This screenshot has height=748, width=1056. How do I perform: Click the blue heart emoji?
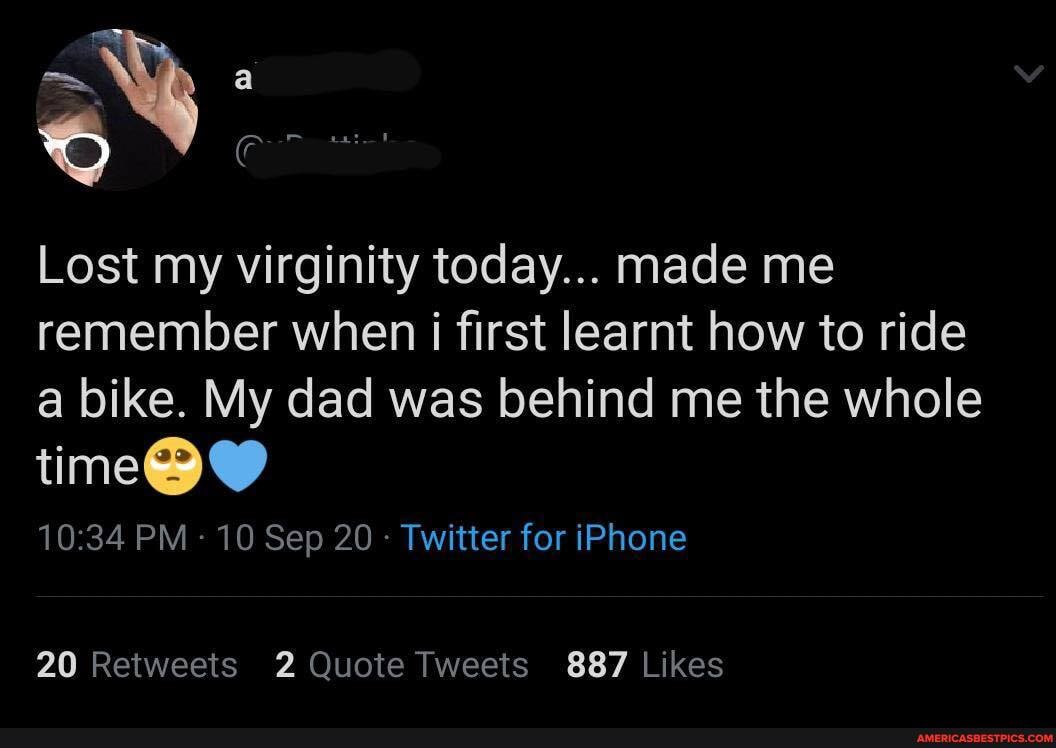point(239,466)
